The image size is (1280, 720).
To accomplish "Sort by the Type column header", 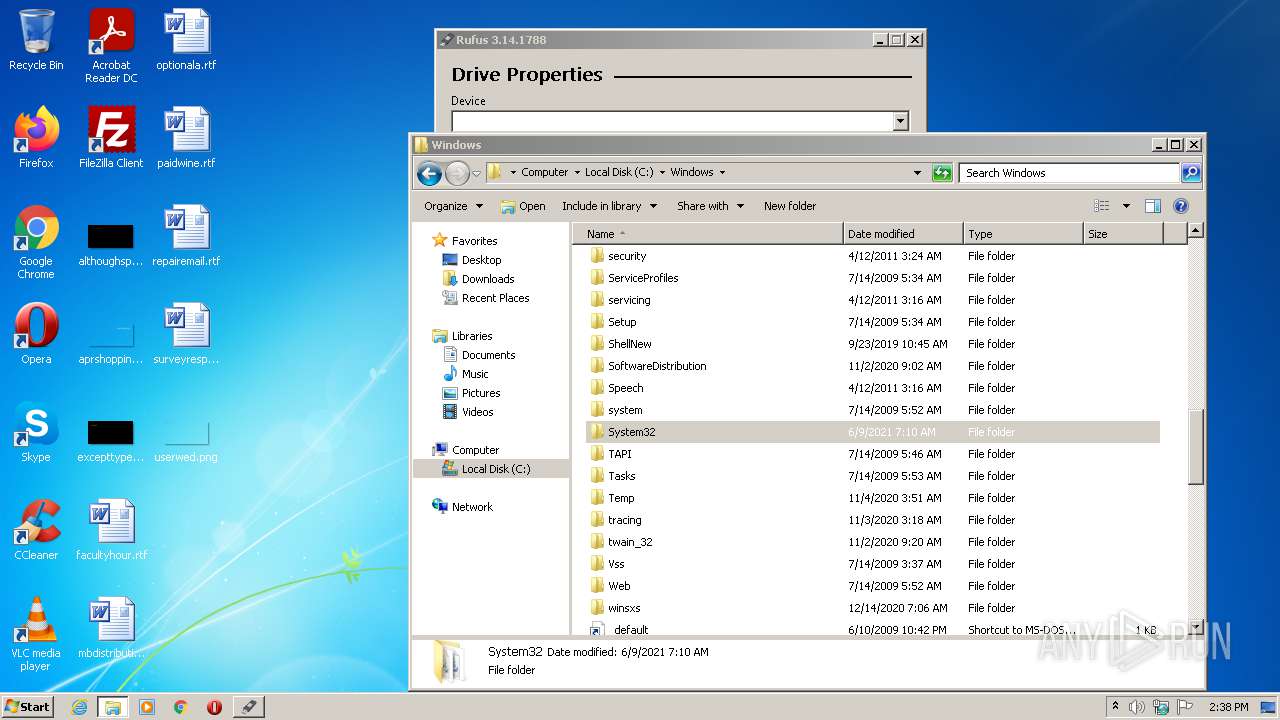I will pyautogui.click(x=1023, y=234).
